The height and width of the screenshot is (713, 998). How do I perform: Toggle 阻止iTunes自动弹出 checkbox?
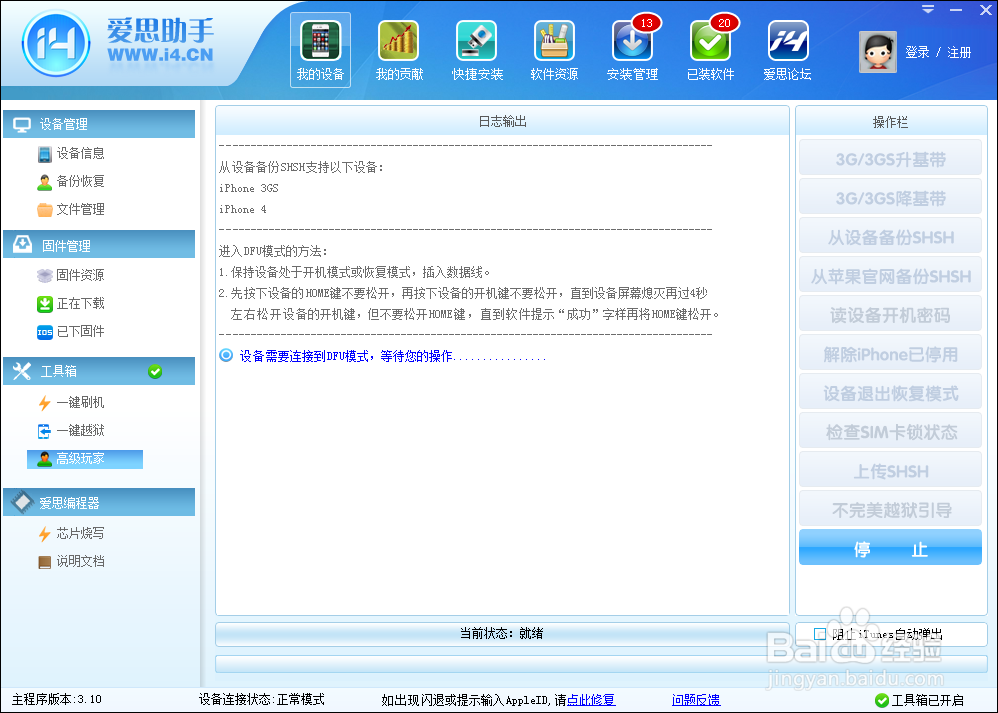click(820, 634)
